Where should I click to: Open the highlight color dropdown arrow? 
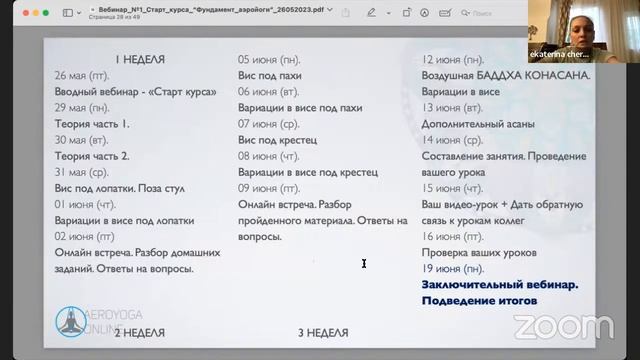(x=388, y=13)
